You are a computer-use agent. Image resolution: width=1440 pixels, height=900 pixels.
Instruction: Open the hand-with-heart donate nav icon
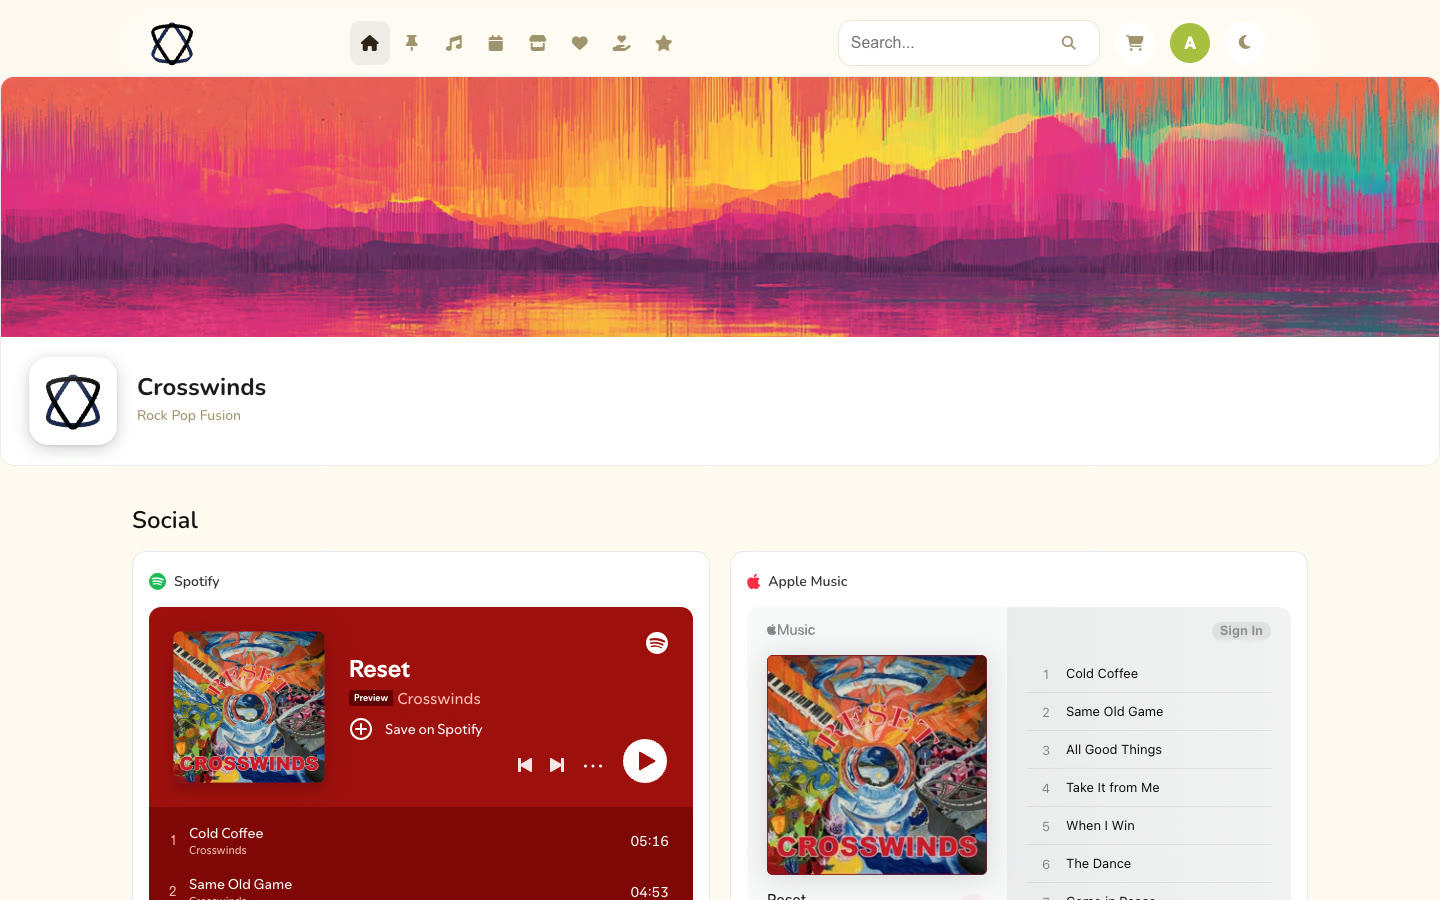(622, 43)
